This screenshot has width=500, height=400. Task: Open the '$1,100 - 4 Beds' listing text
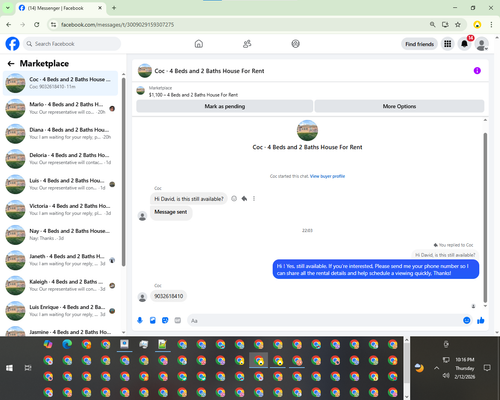coord(193,95)
